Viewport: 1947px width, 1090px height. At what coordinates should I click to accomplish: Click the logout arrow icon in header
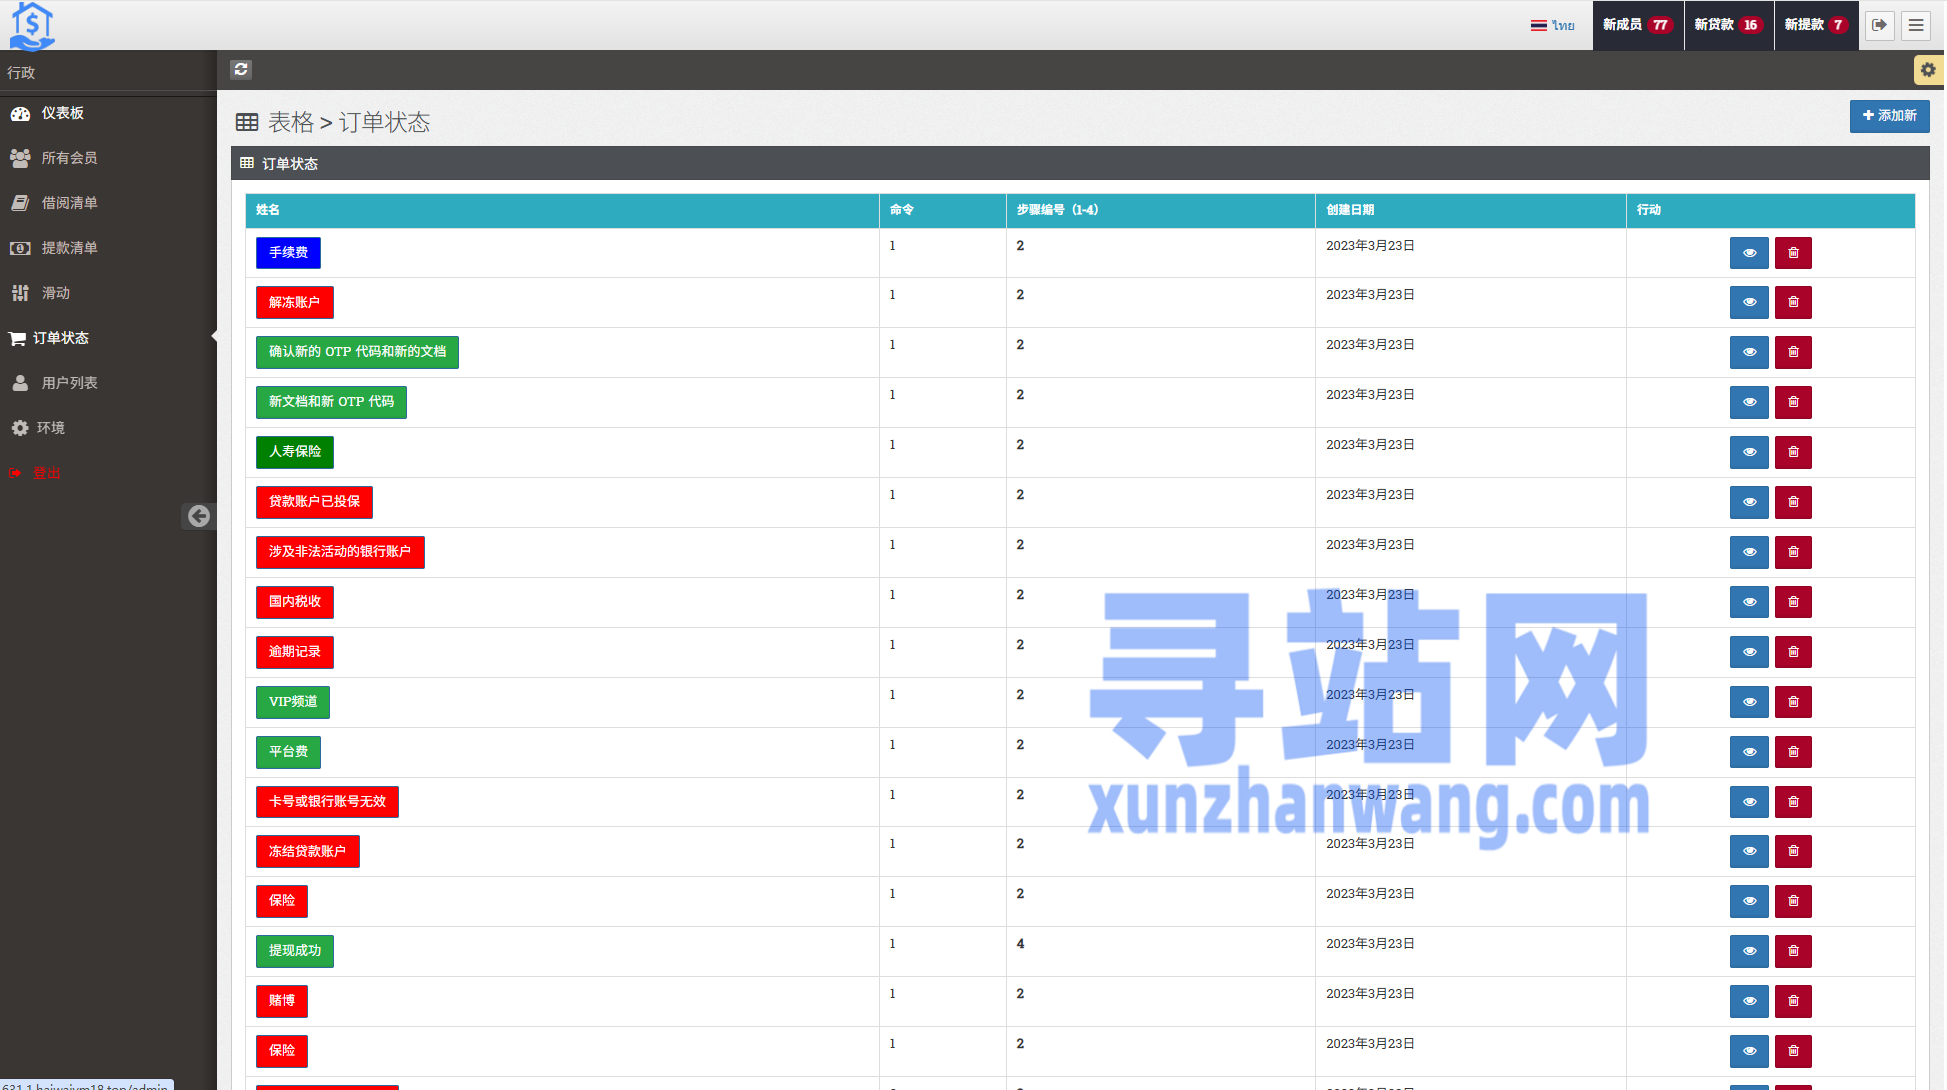[1880, 25]
